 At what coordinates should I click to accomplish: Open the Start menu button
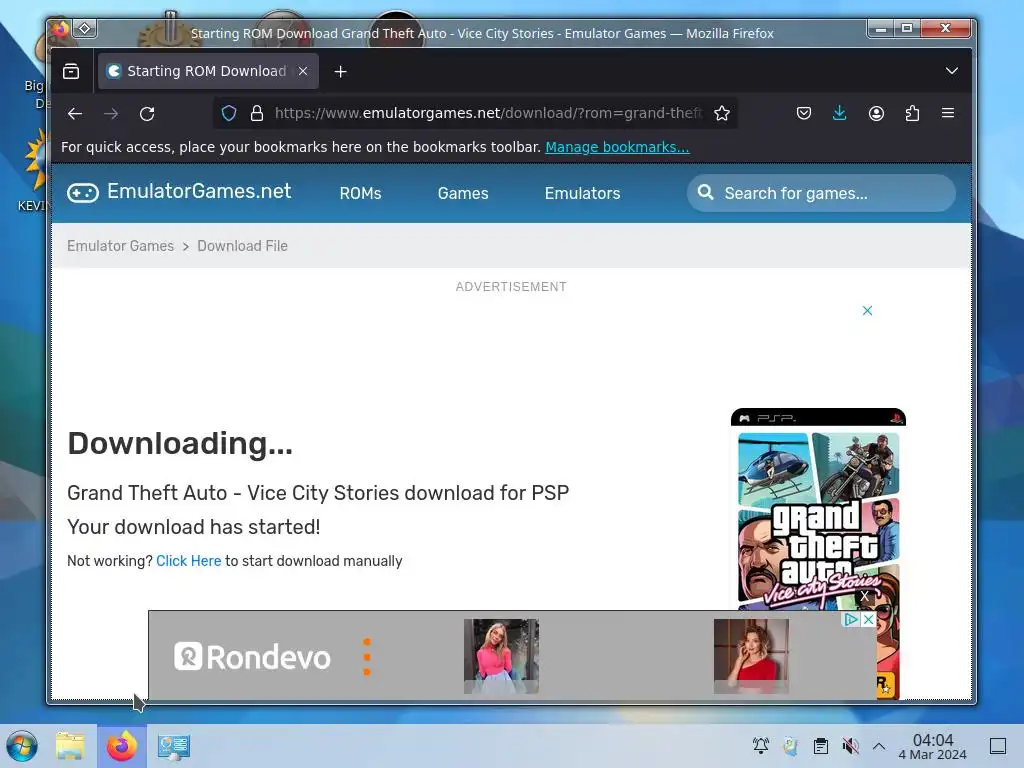[x=22, y=746]
